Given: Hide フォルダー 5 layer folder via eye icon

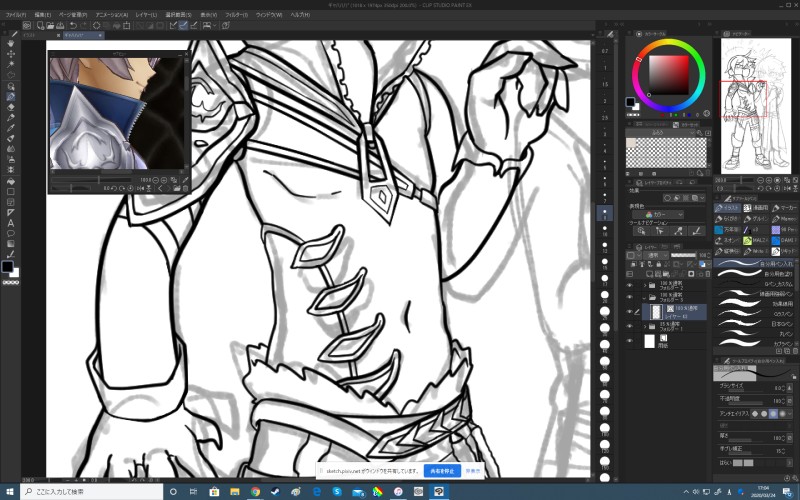Looking at the screenshot, I should [x=630, y=297].
